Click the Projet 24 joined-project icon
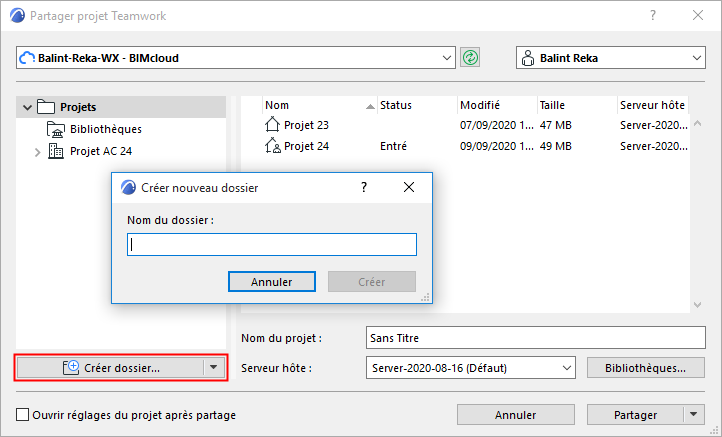 273,146
